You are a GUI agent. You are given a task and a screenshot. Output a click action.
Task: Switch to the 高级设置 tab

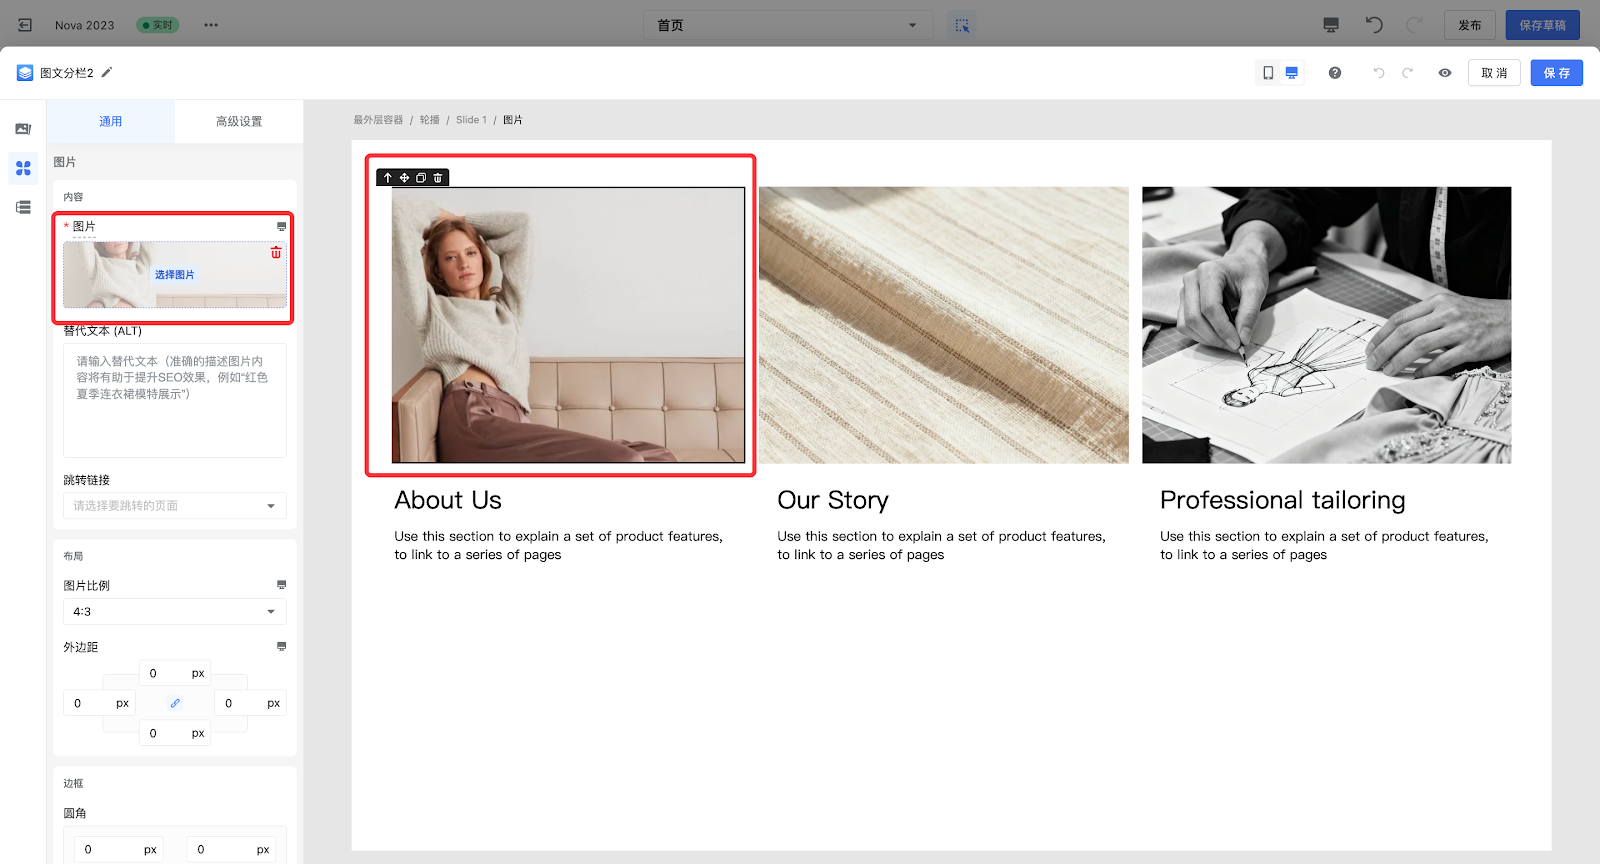[239, 121]
